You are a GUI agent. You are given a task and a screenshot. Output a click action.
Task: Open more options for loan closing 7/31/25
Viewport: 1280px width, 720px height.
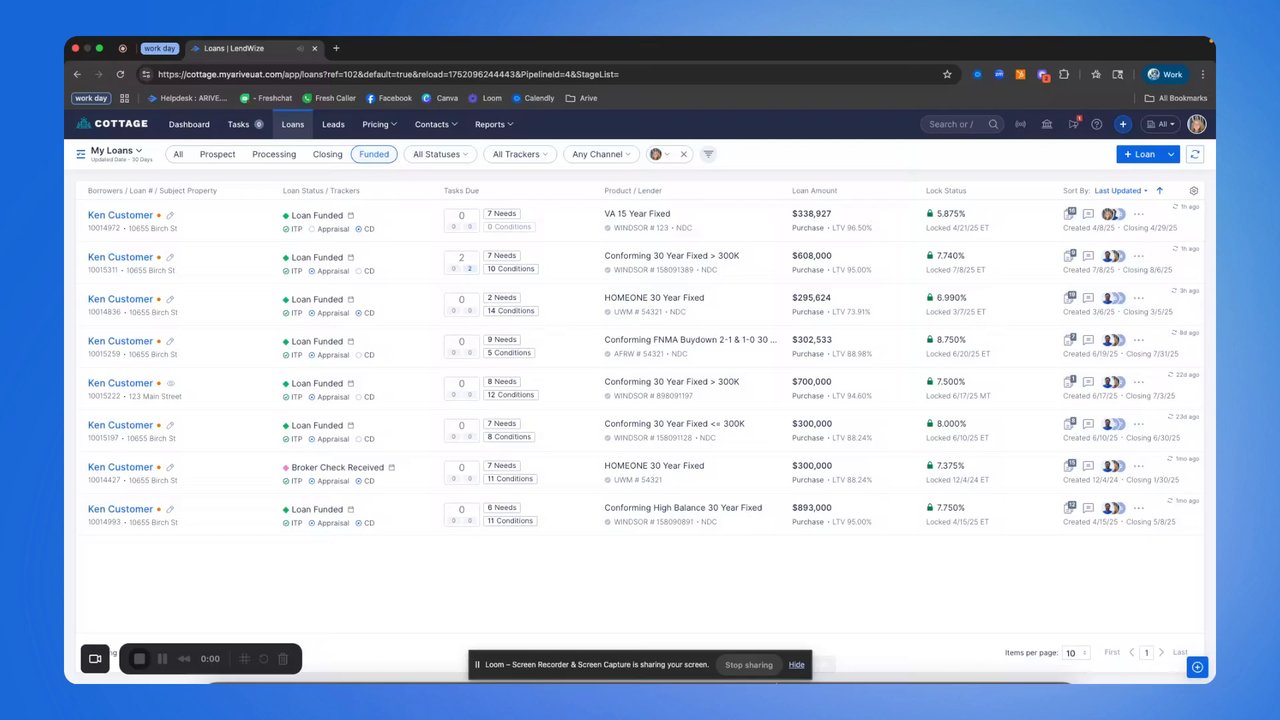point(1139,340)
